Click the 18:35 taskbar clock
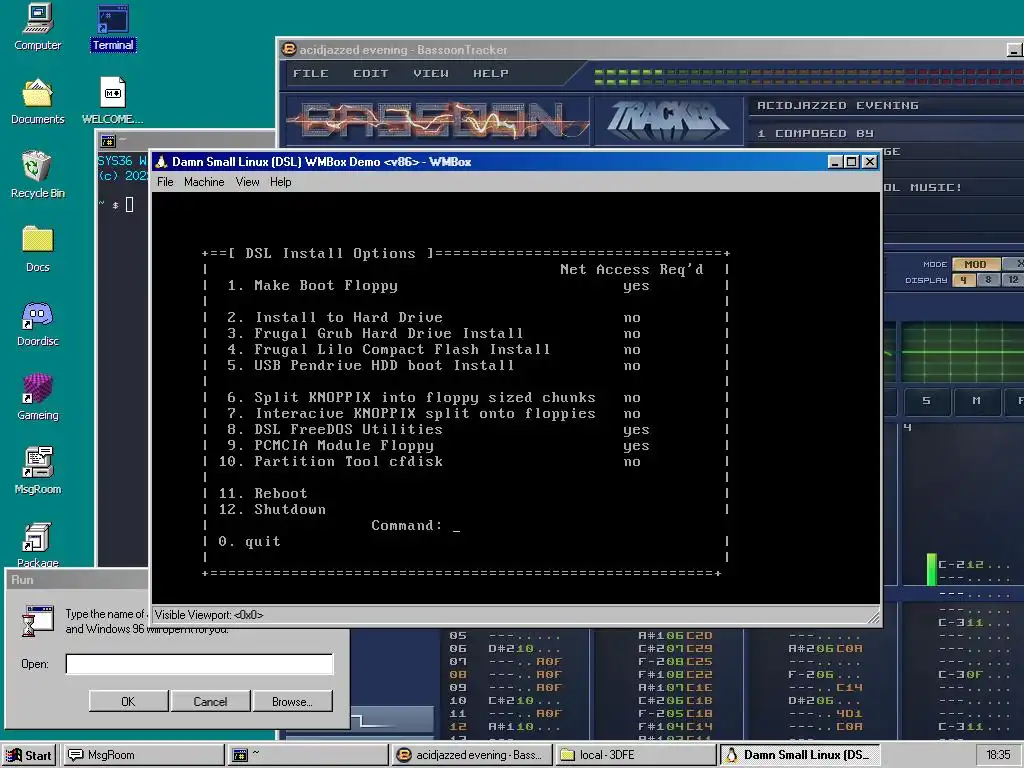Screen dimensions: 1024x768 (998, 755)
